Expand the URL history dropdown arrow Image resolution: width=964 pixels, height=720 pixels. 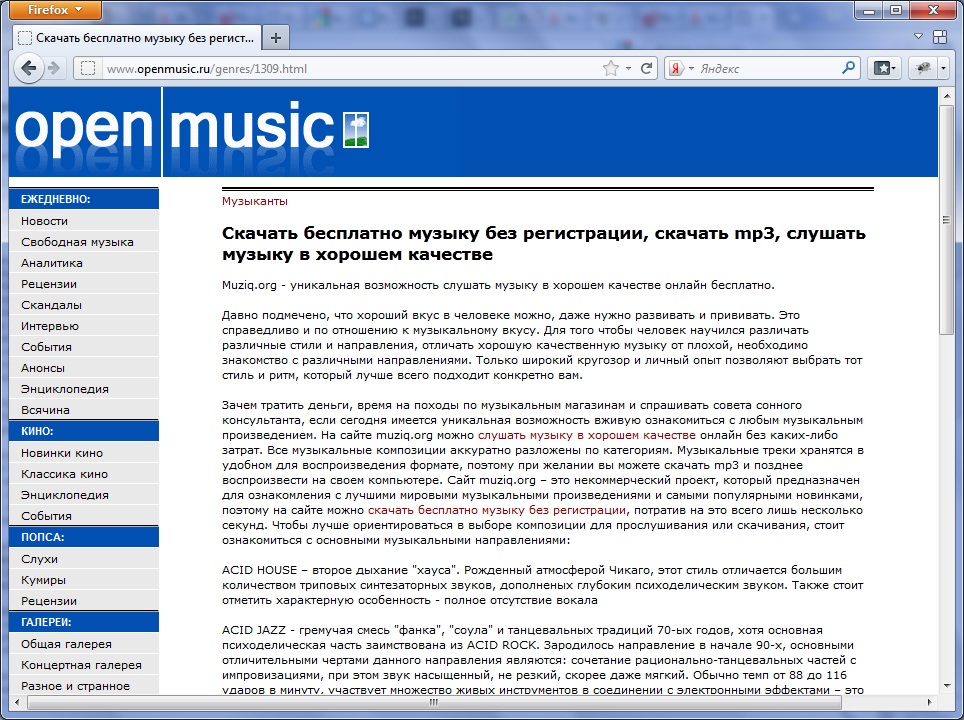click(x=628, y=68)
